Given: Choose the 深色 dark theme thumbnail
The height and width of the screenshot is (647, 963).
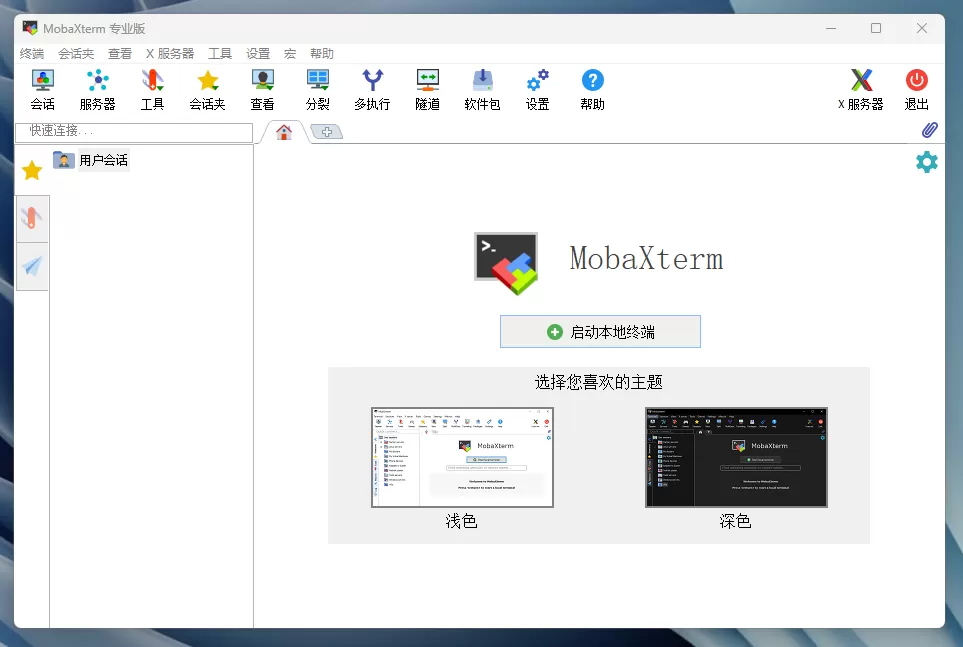Looking at the screenshot, I should 736,457.
